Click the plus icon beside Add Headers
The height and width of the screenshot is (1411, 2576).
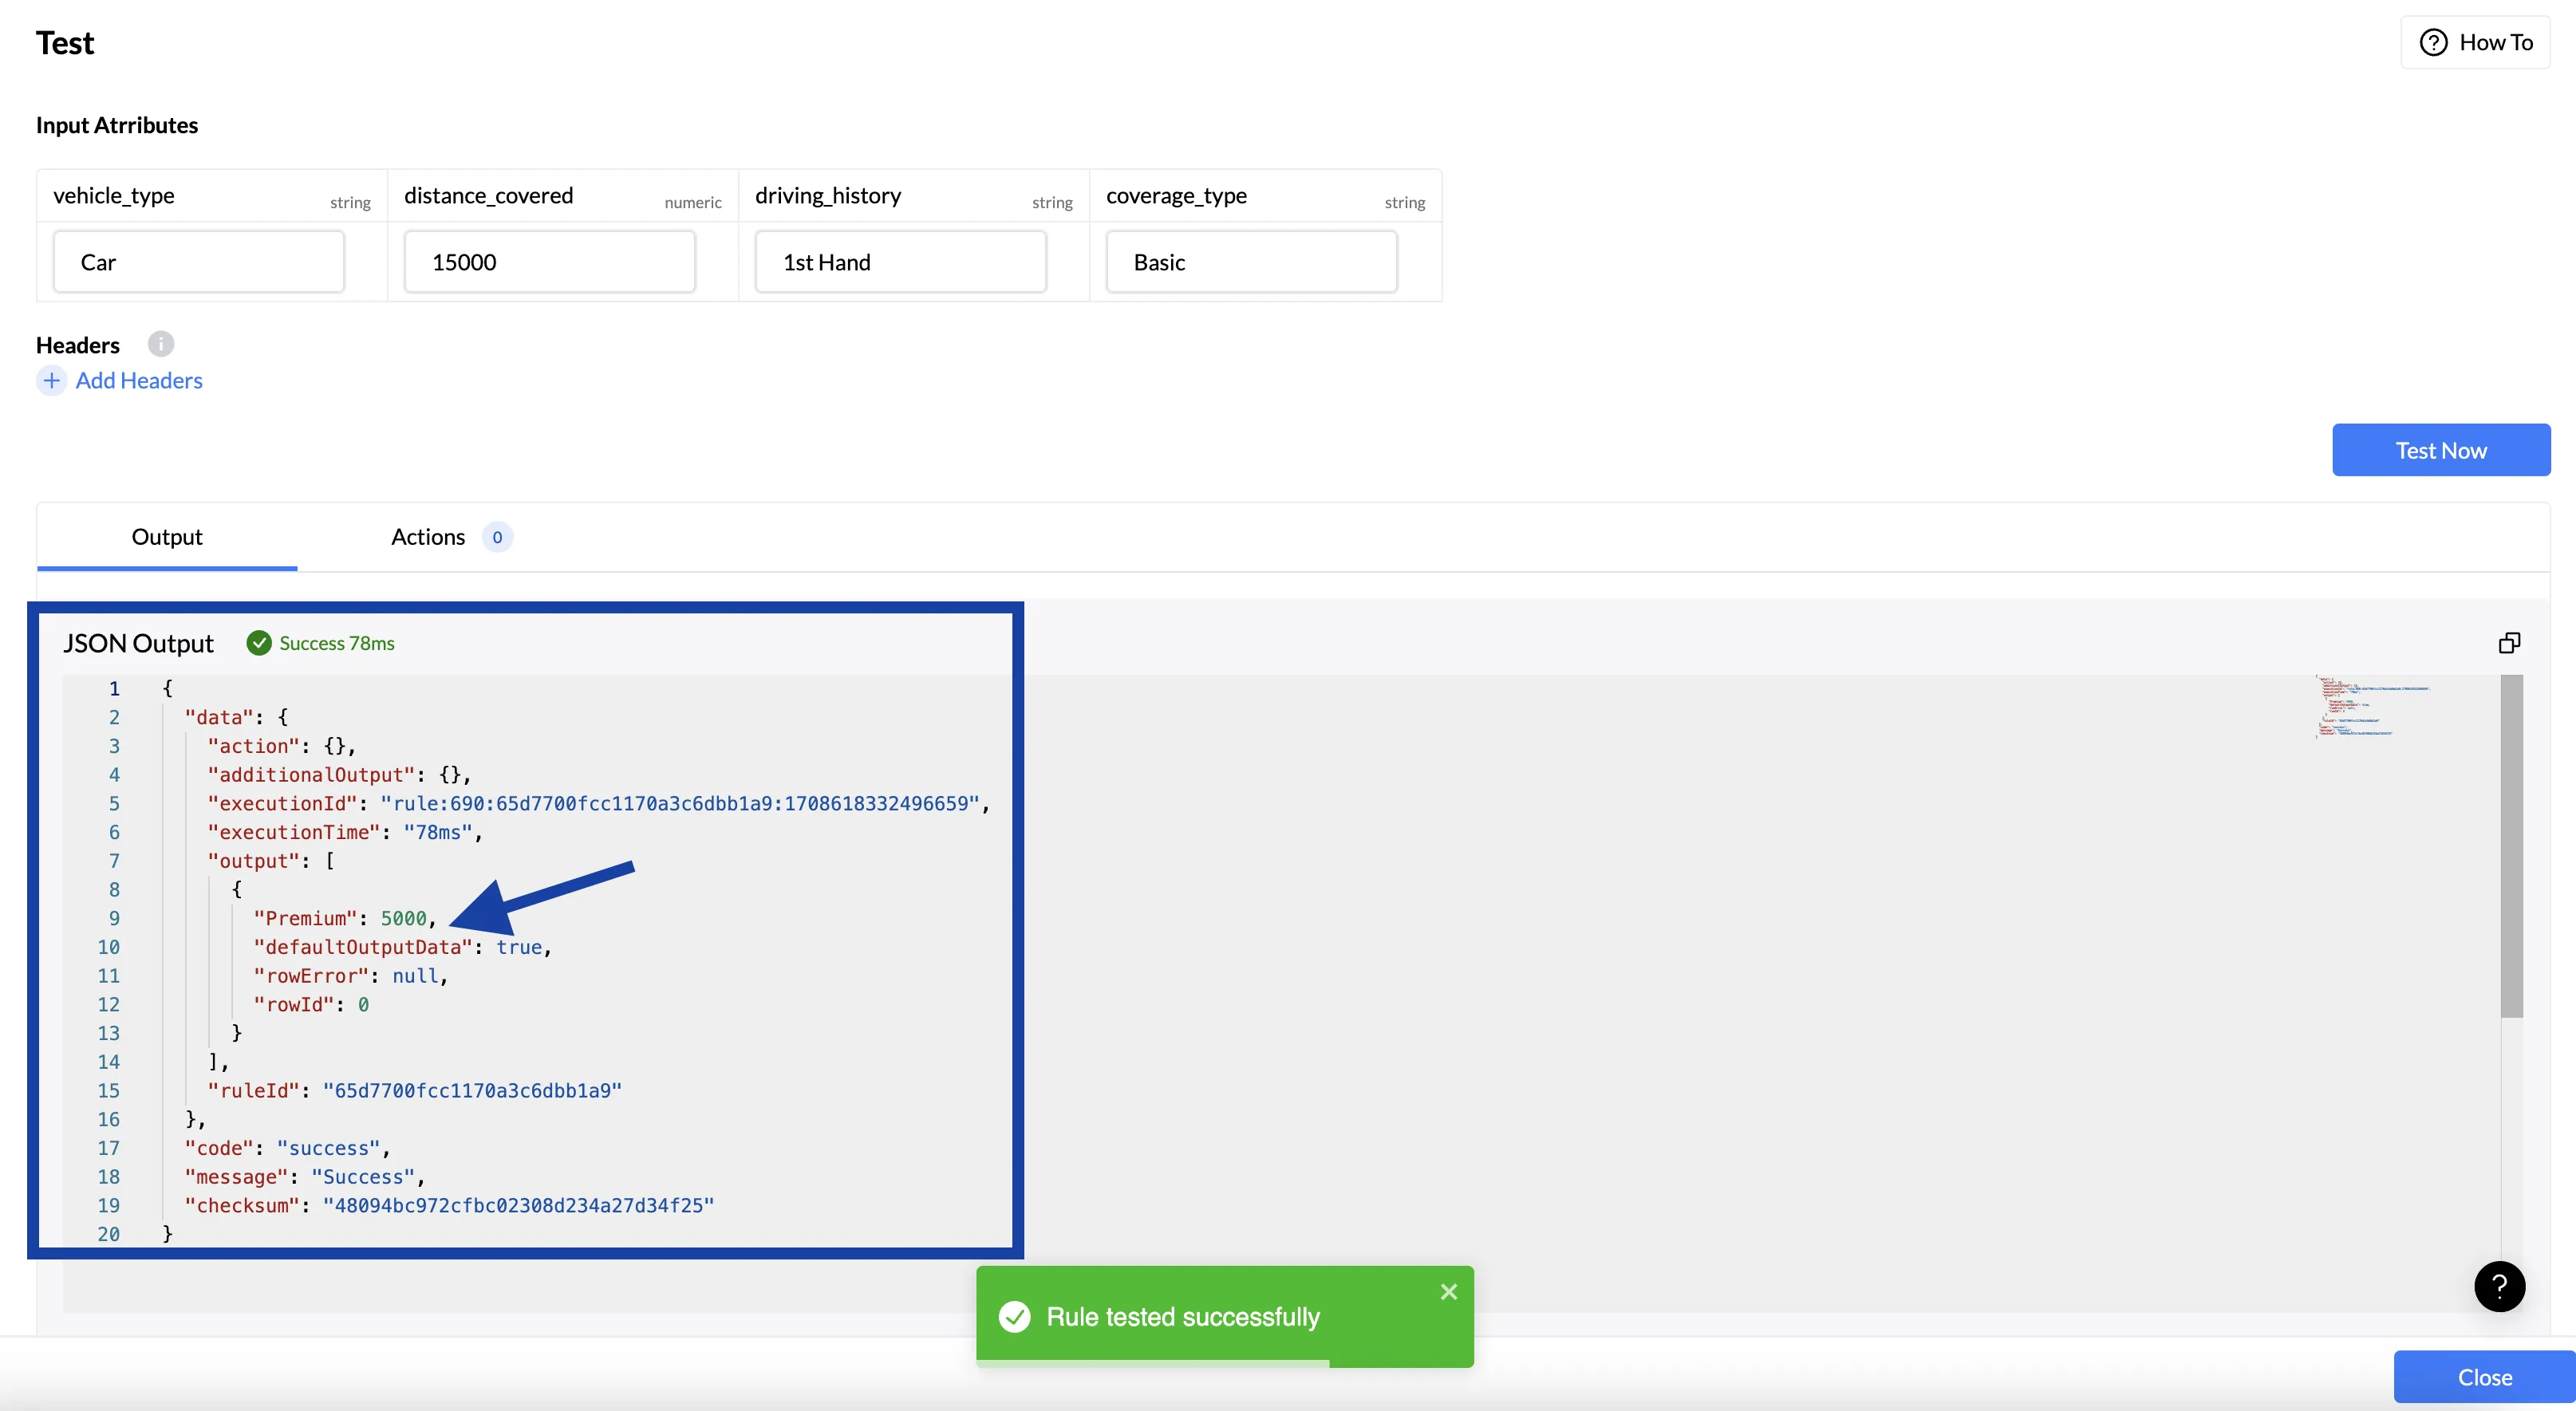(52, 381)
